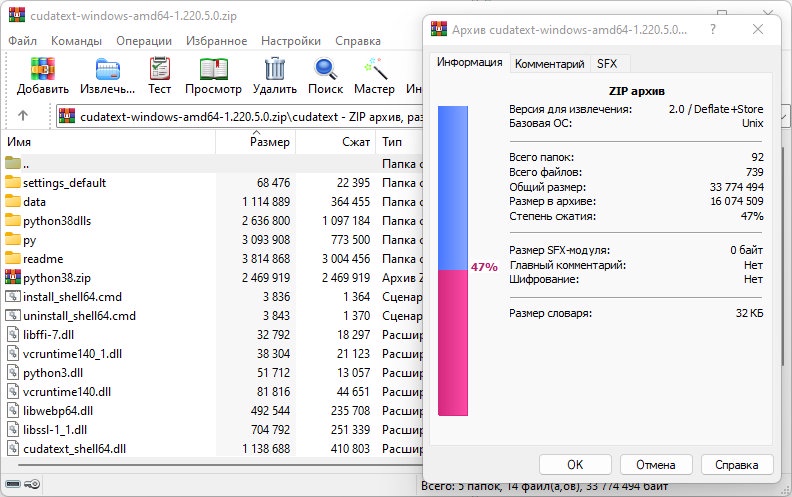This screenshot has height=497, width=792.
Task: Click the total size value 33 774 494
Action: (x=736, y=187)
